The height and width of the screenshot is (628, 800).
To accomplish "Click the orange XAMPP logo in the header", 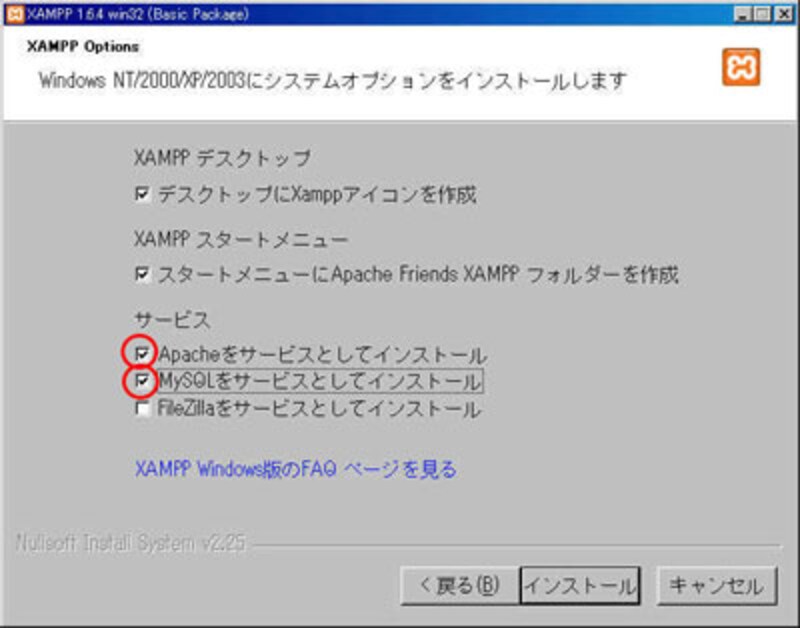I will pos(741,67).
